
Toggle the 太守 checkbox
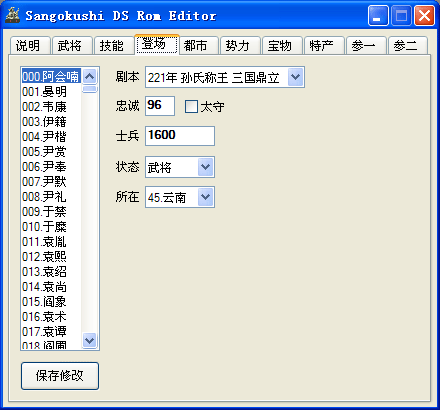pyautogui.click(x=191, y=107)
